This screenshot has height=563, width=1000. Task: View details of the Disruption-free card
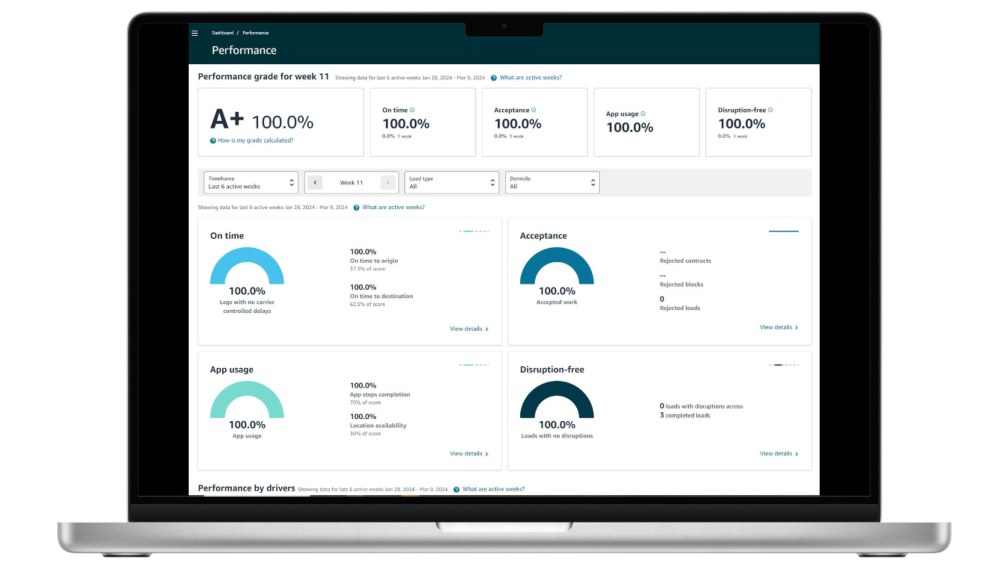click(779, 454)
